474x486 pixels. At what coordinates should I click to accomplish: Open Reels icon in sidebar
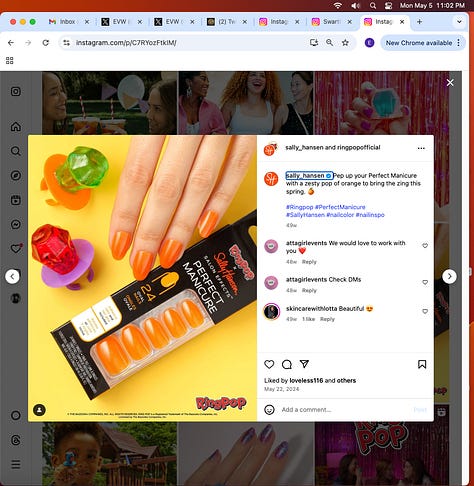point(16,200)
